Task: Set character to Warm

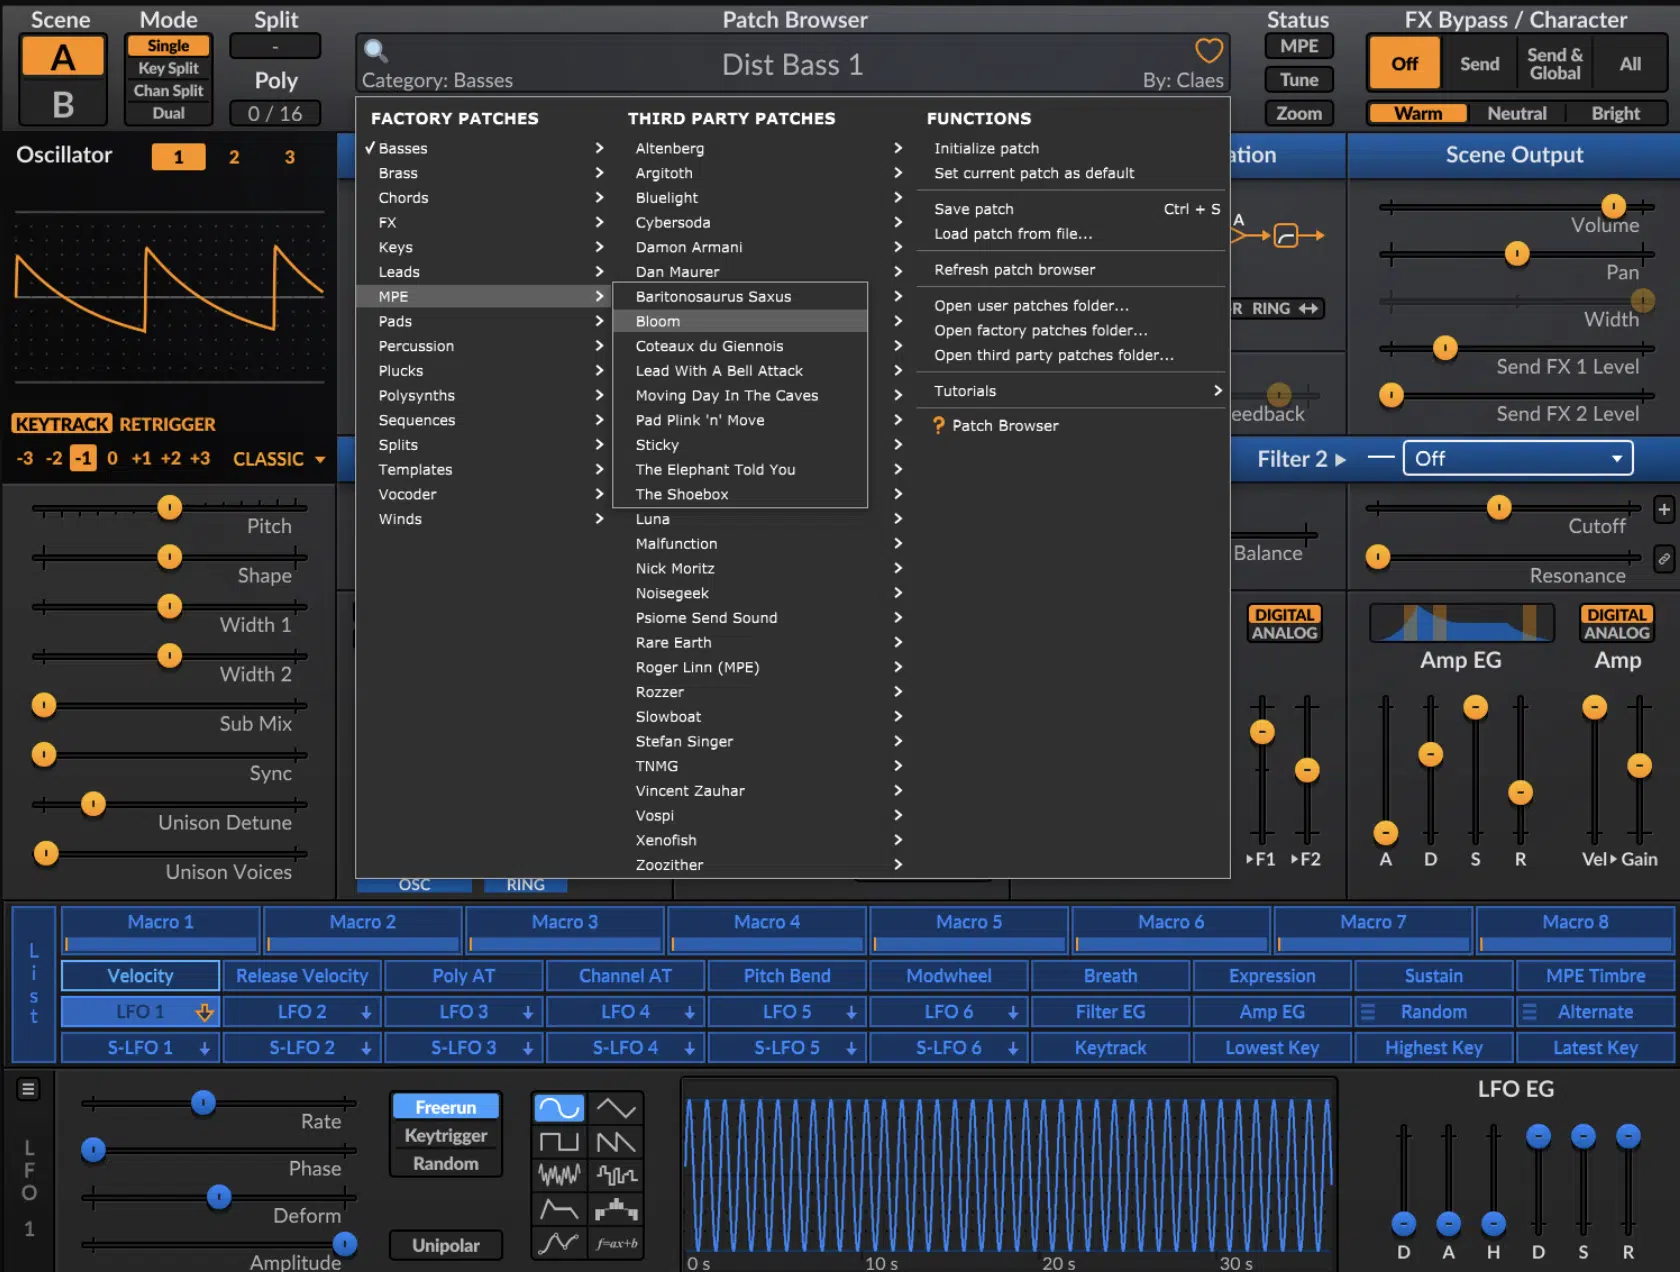Action: 1418,114
